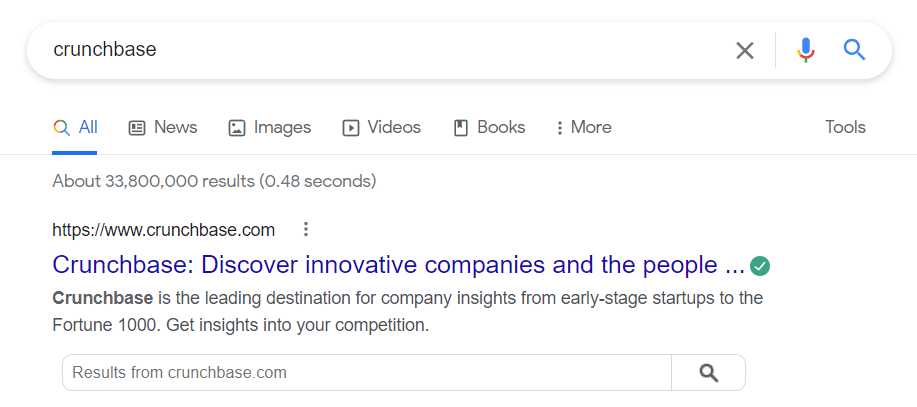Screen dimensions: 917x407
Task: Click into the Results from crunchbase.com field
Action: coord(367,372)
